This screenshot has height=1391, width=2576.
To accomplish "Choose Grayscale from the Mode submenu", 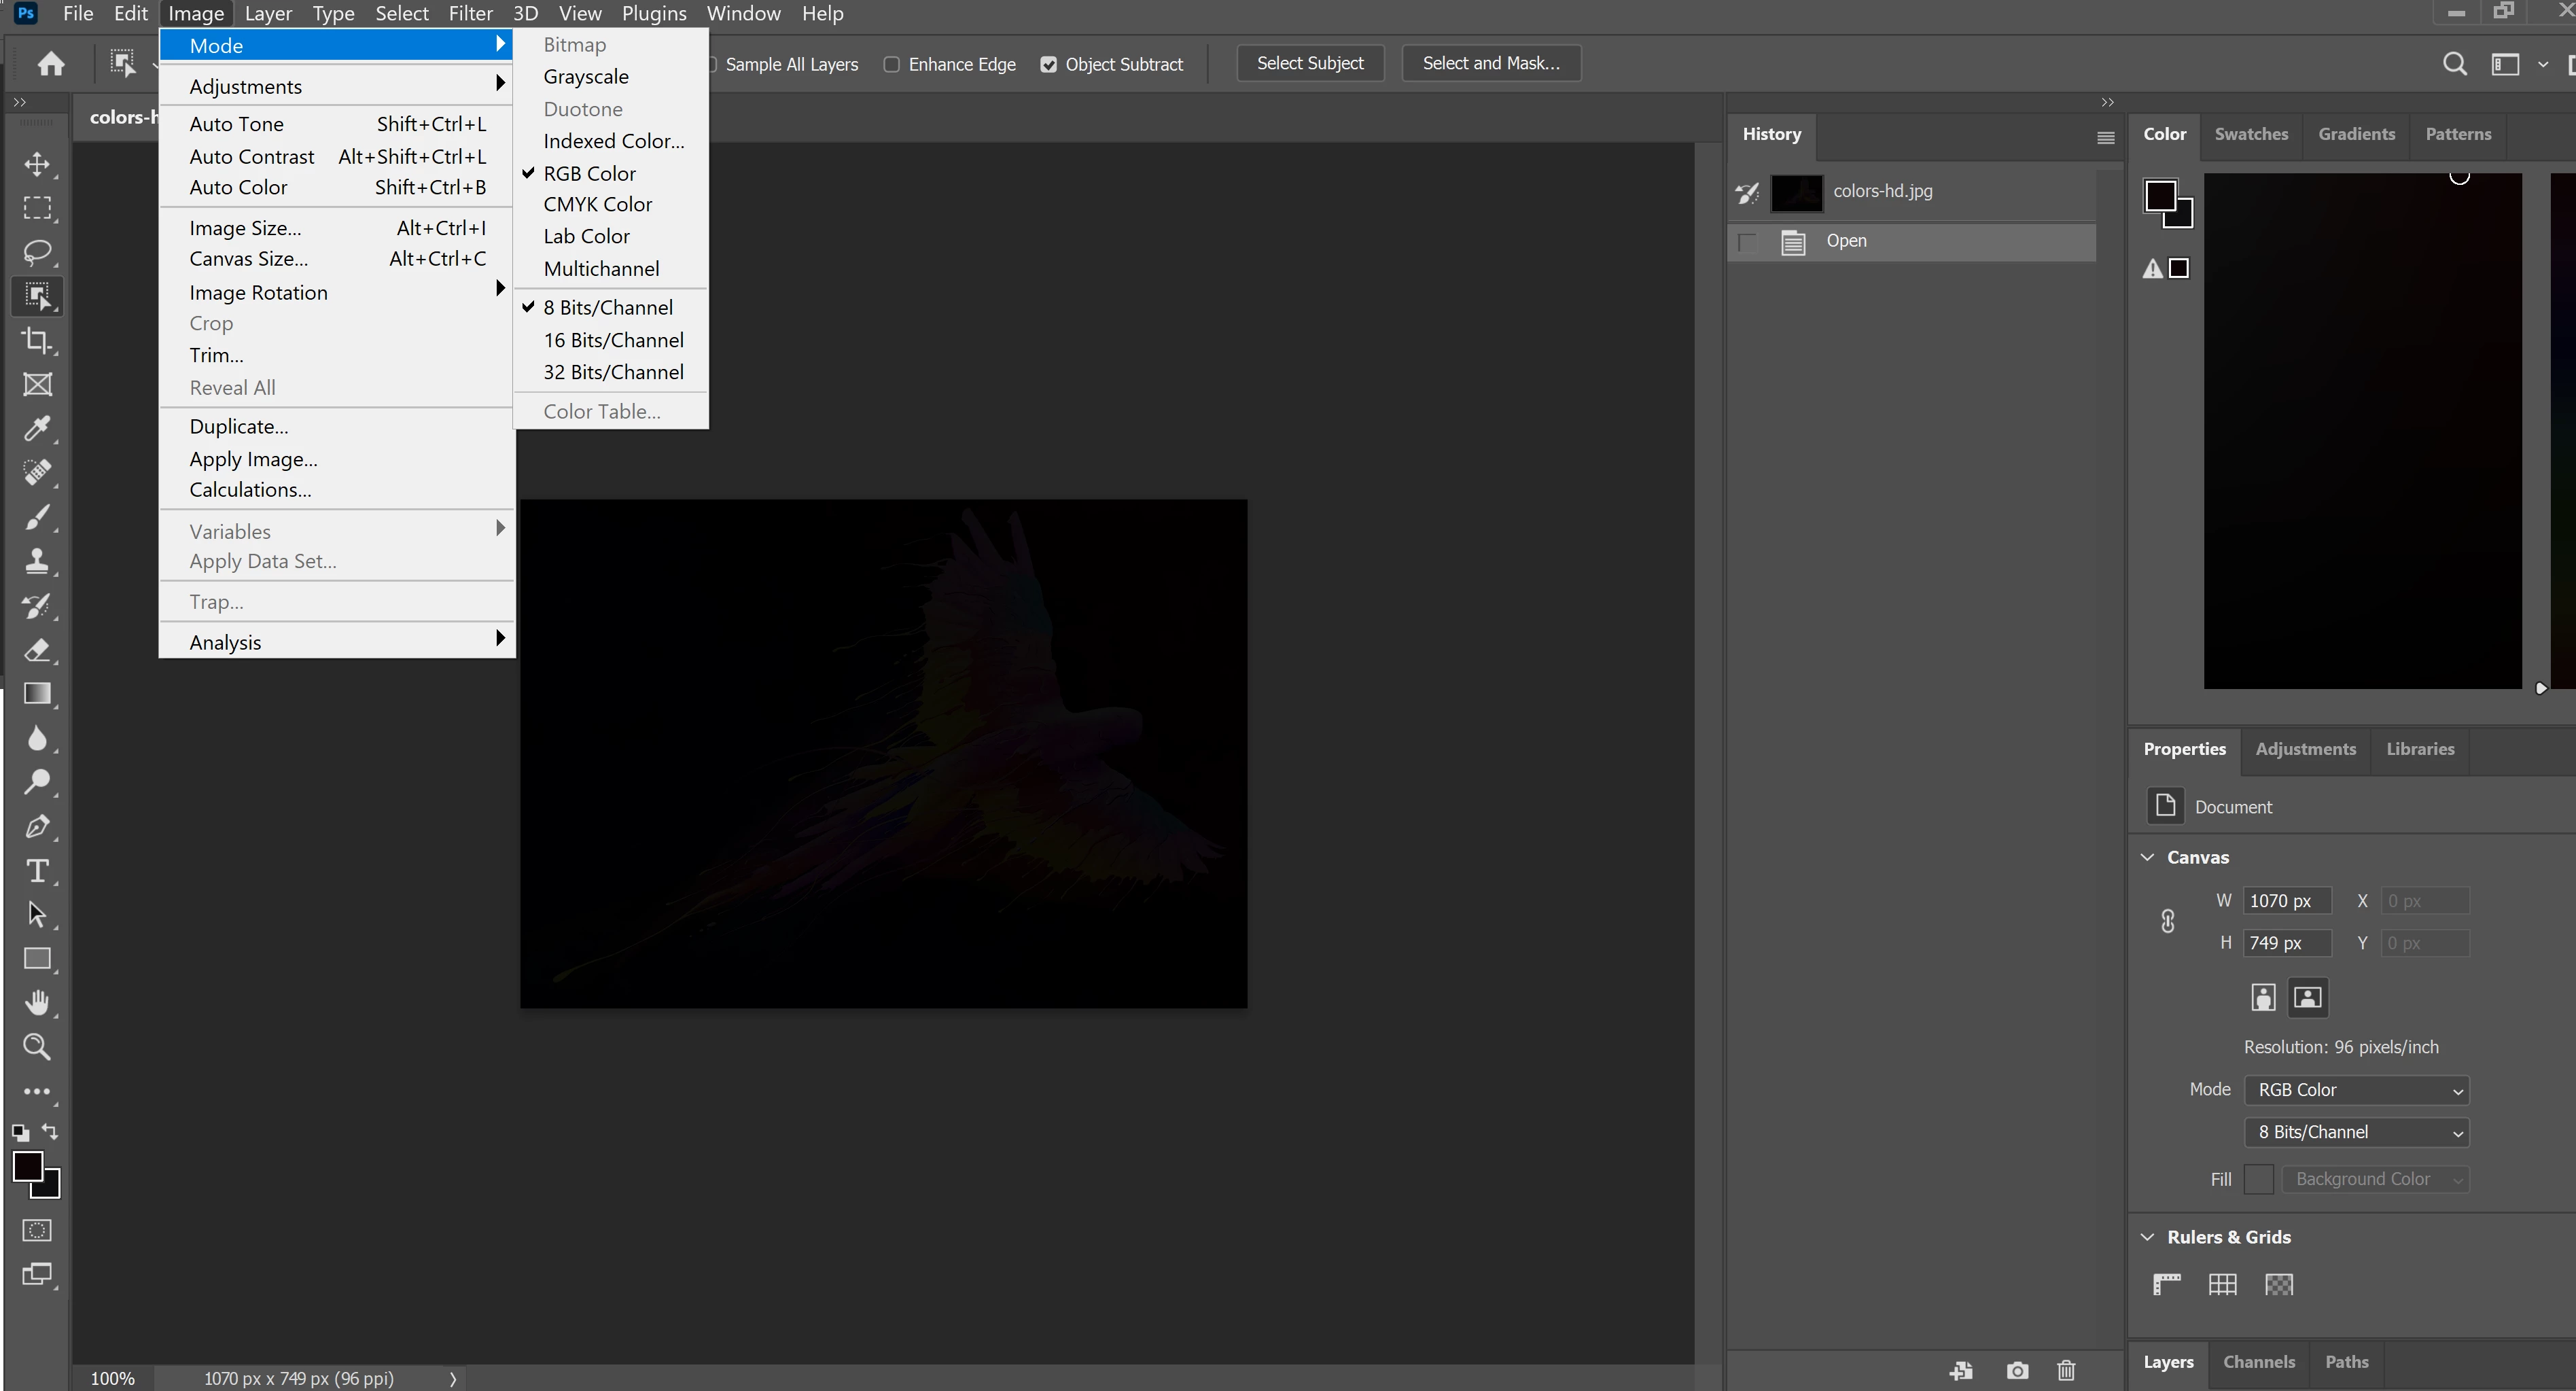I will point(586,77).
